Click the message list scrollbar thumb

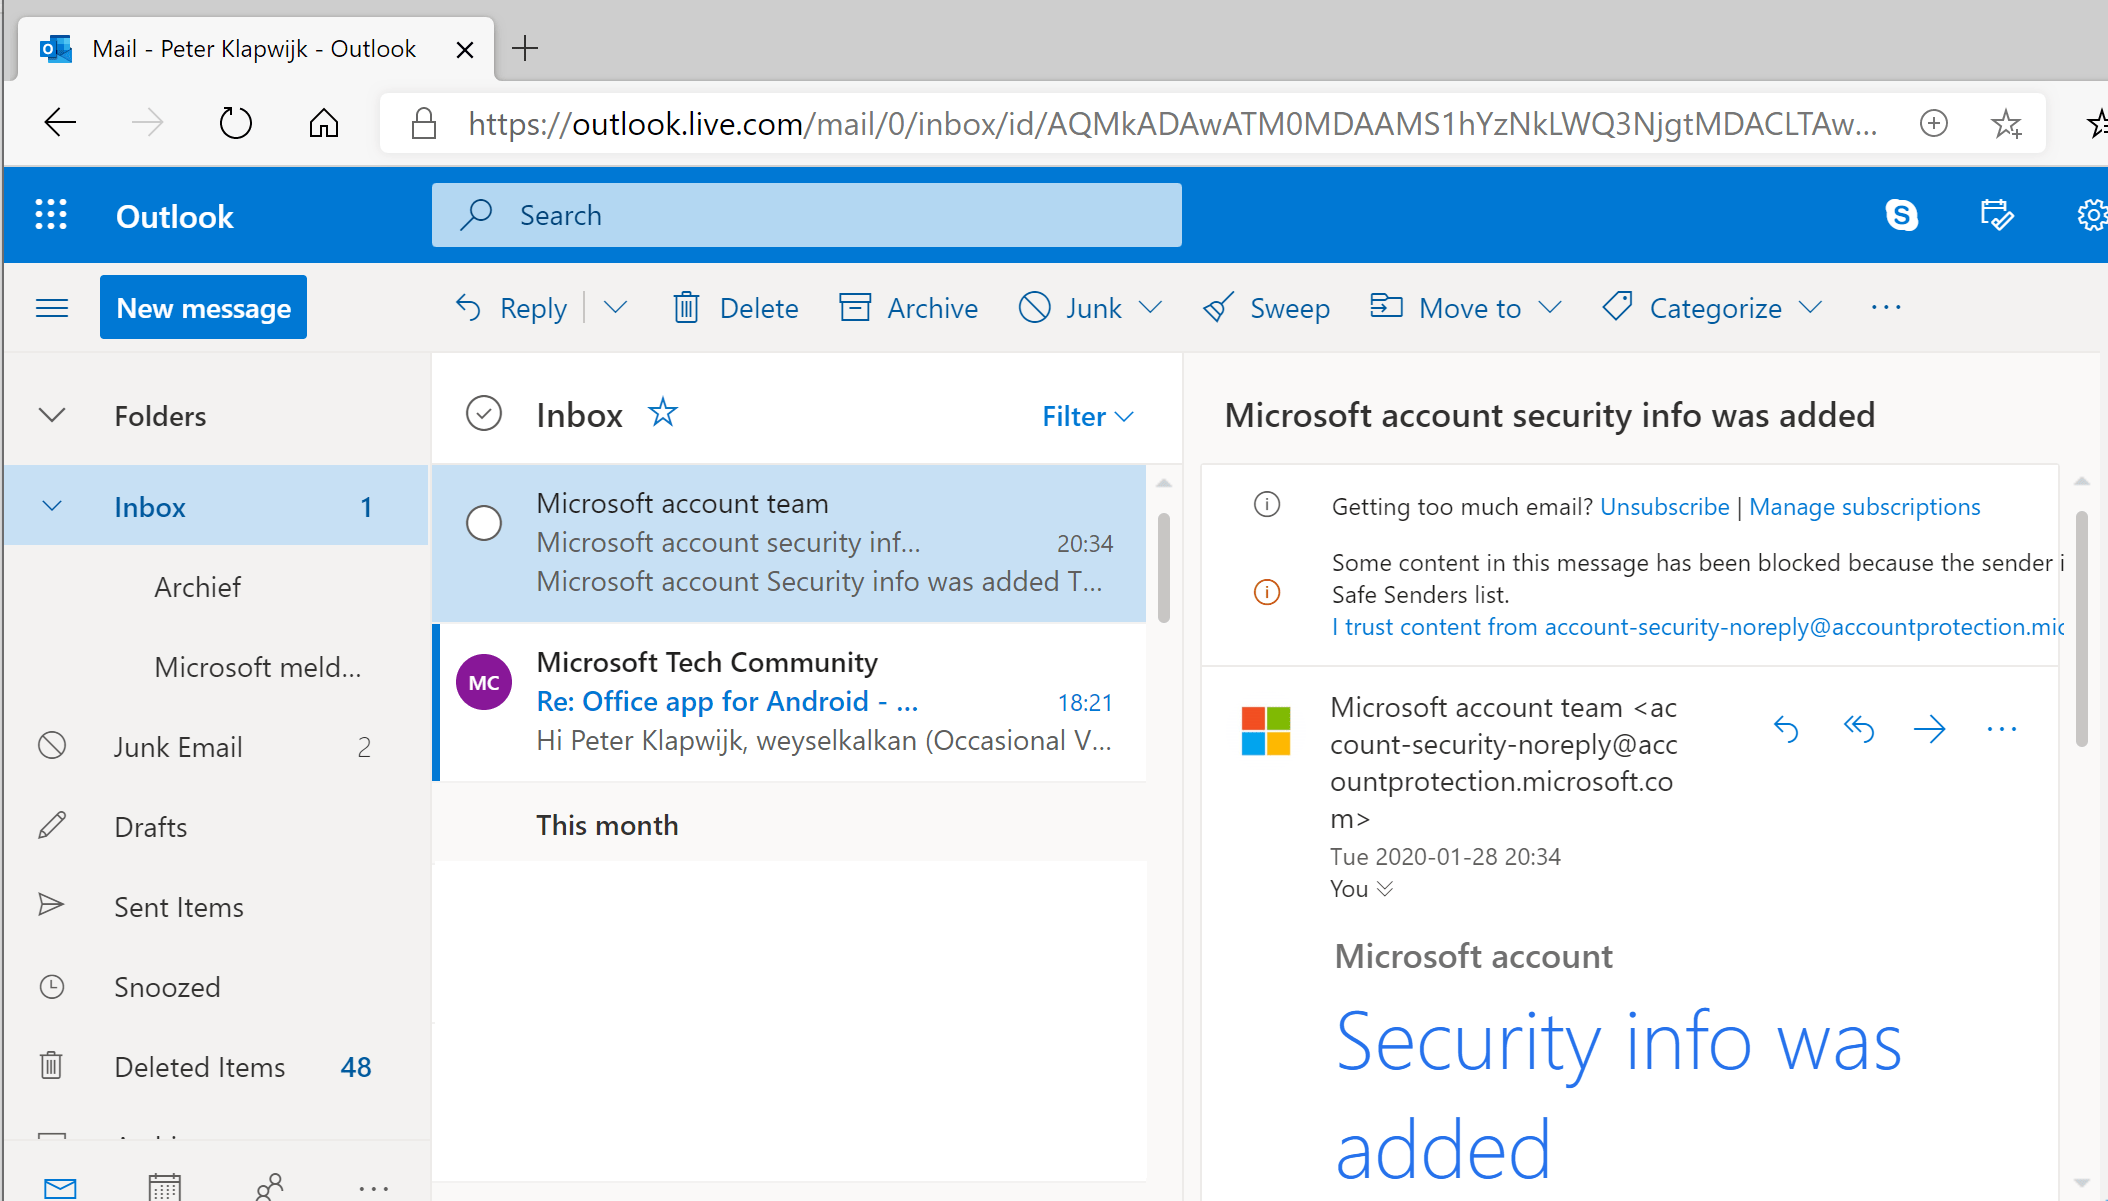click(1163, 567)
